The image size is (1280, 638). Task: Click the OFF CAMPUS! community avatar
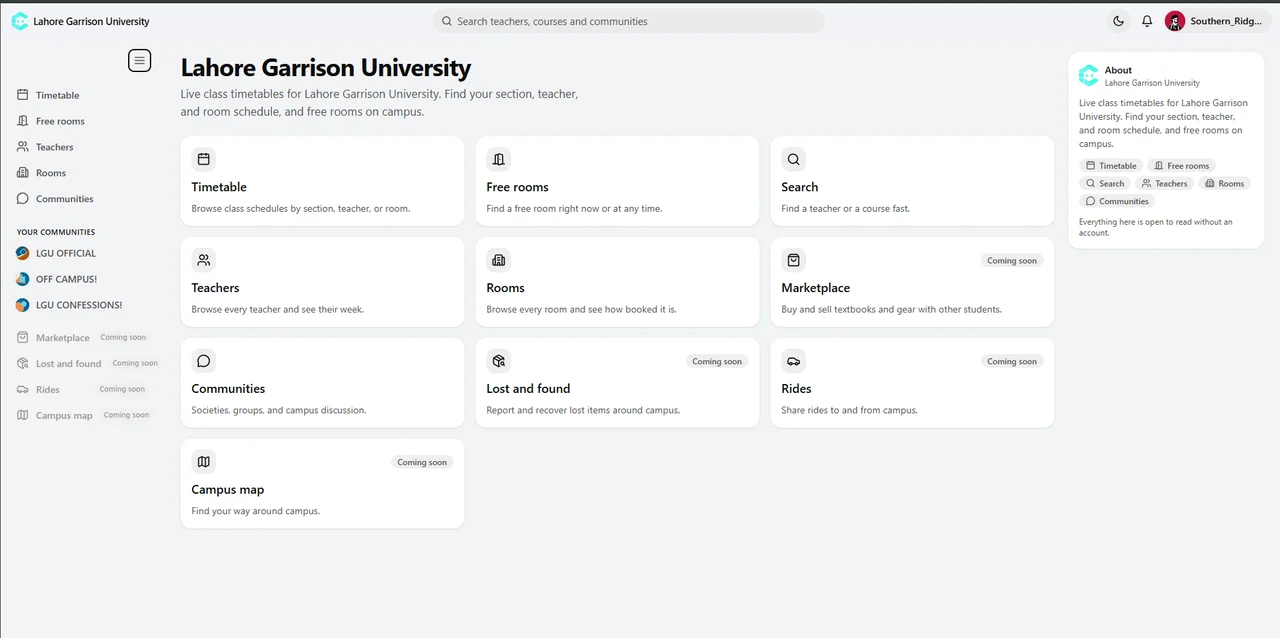(x=23, y=279)
